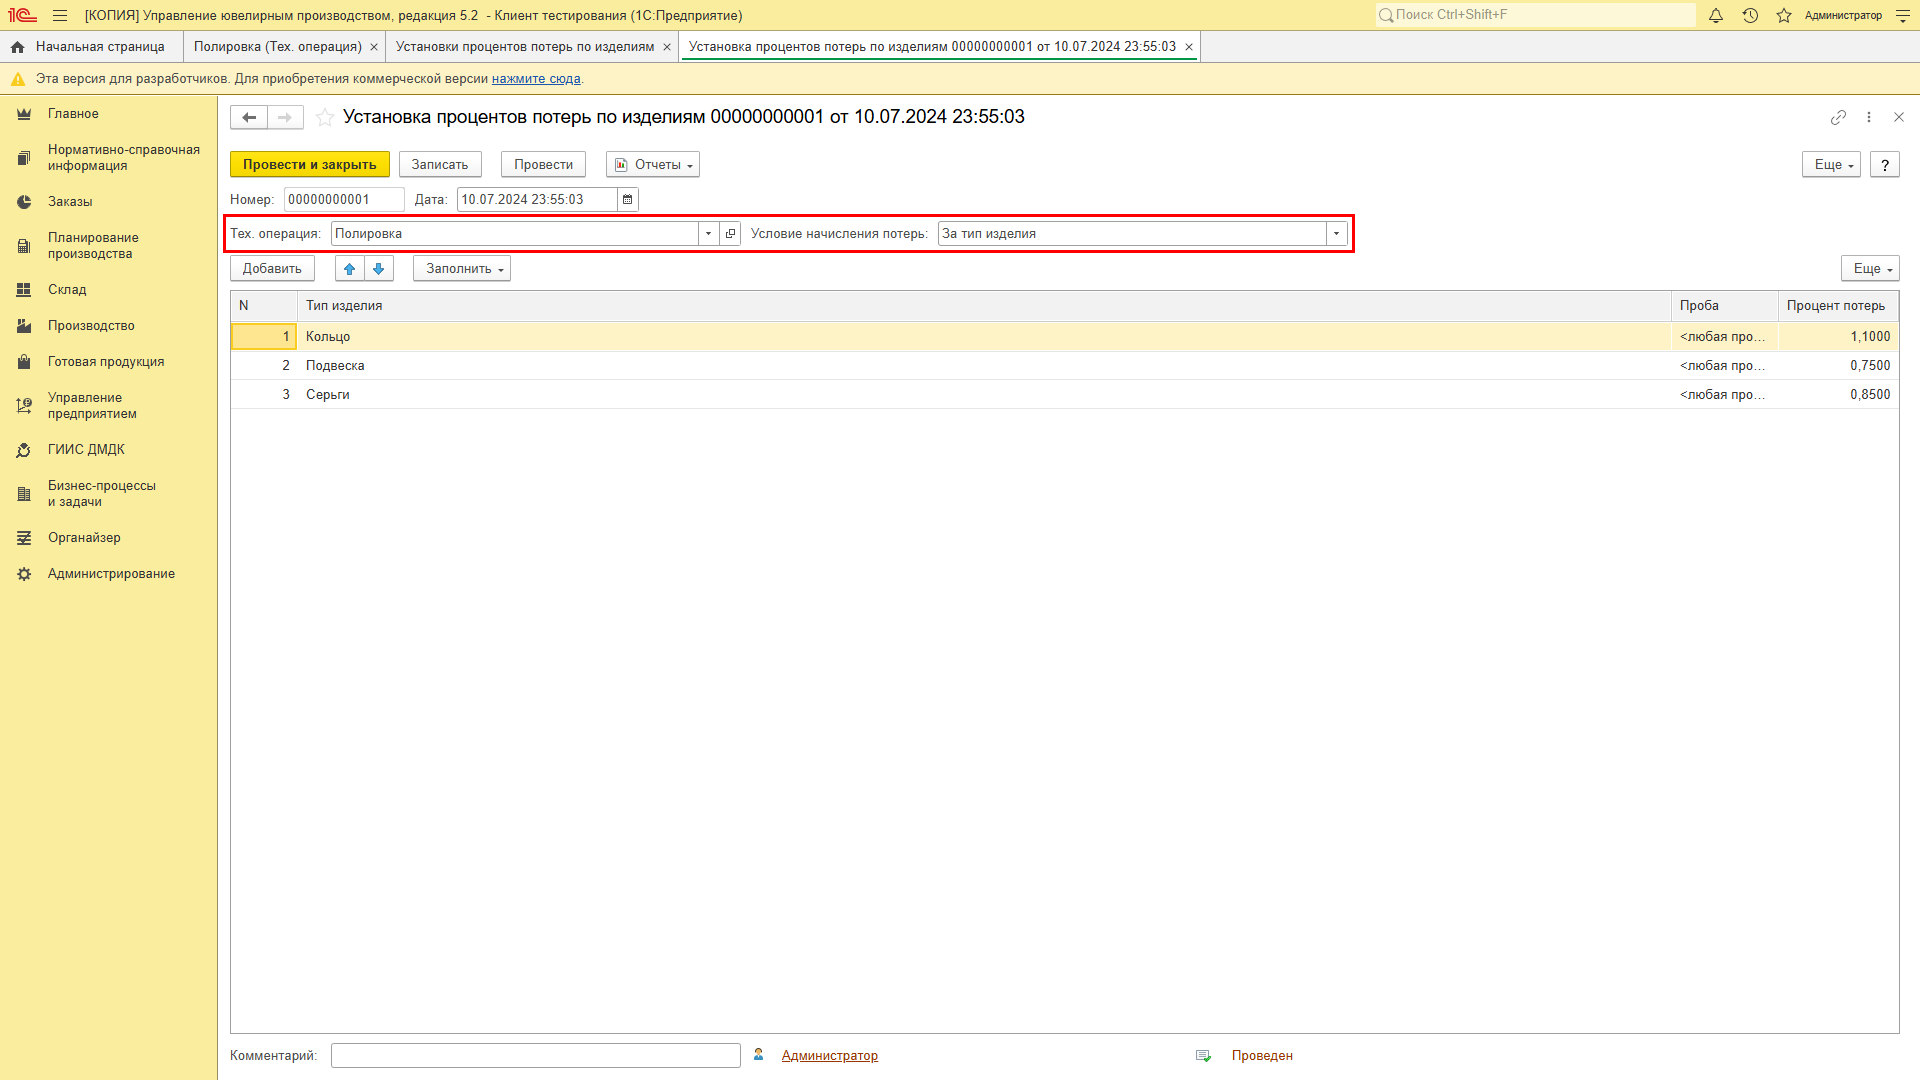Screen dimensions: 1920x1080
Task: Open notifications bell
Action: (1716, 15)
